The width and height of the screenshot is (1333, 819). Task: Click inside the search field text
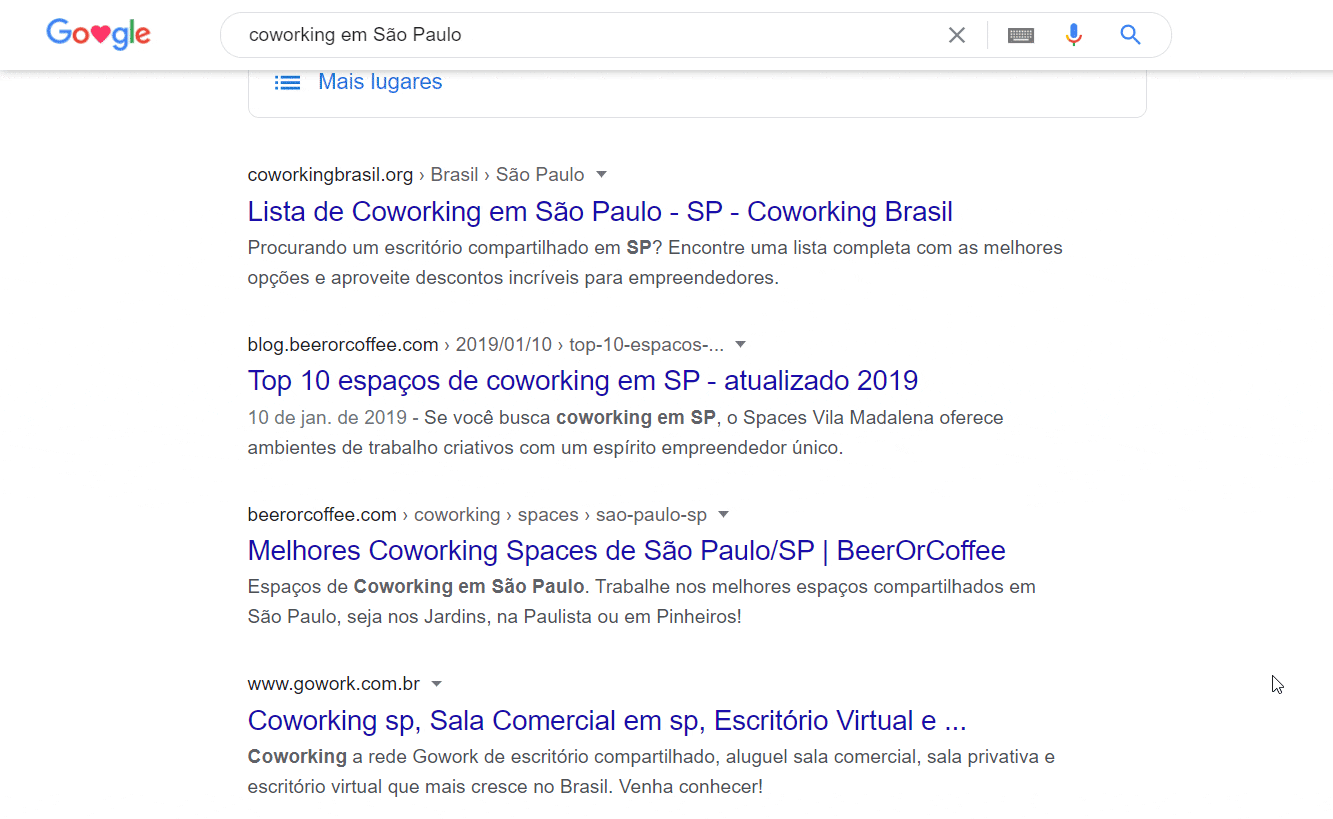coord(355,35)
